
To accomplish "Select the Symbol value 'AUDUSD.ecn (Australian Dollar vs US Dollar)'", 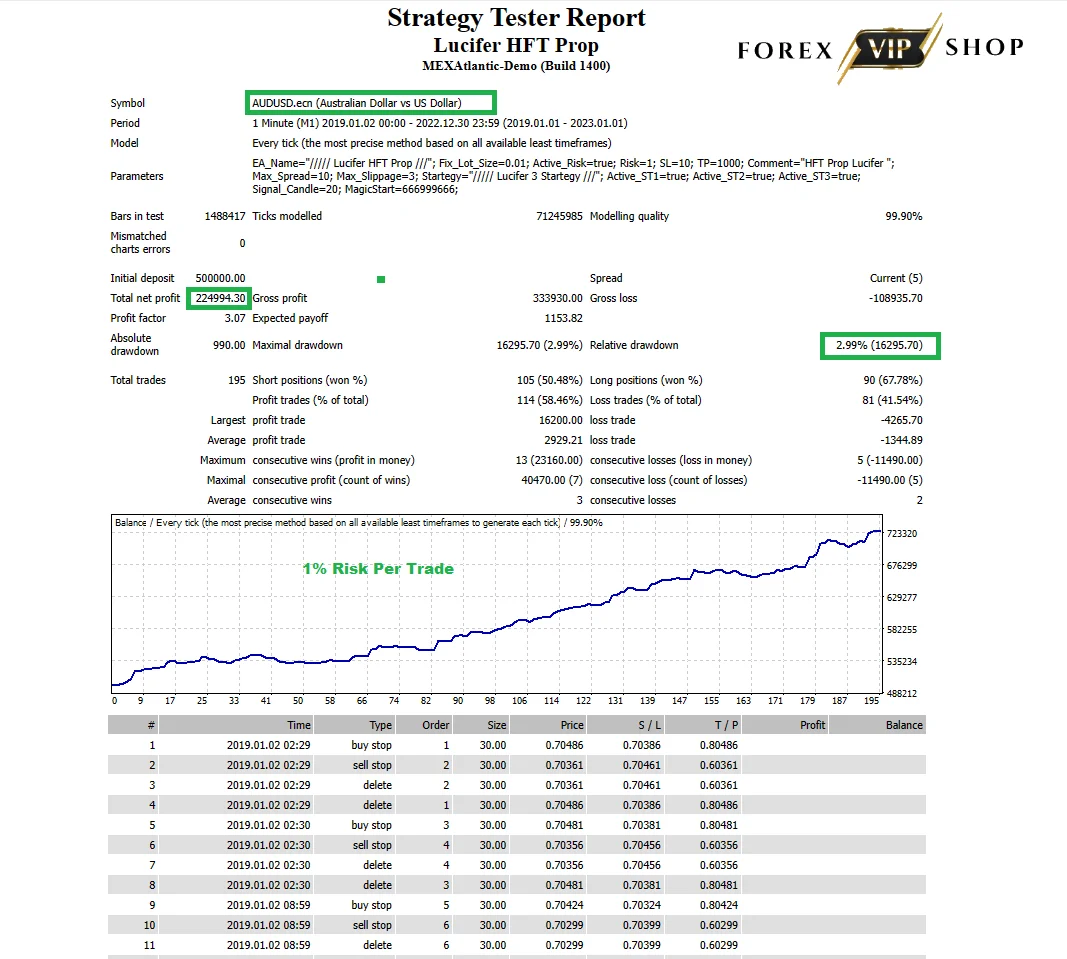I will click(x=357, y=103).
